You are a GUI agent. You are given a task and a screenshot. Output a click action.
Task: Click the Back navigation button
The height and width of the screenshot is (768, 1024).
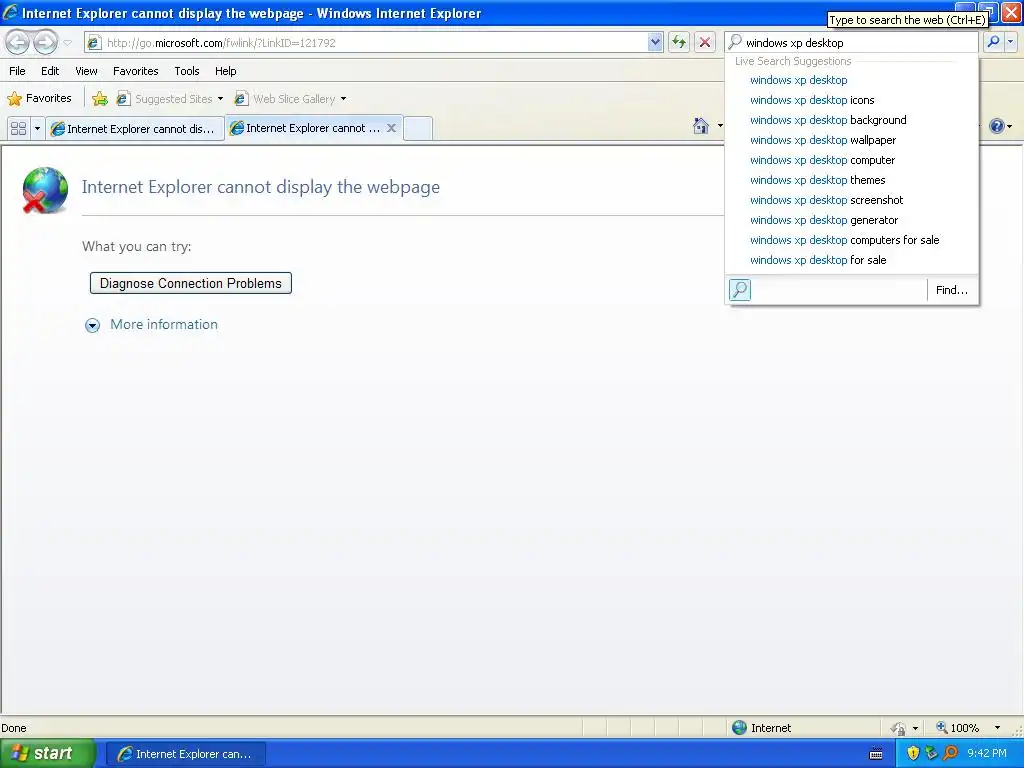click(18, 42)
